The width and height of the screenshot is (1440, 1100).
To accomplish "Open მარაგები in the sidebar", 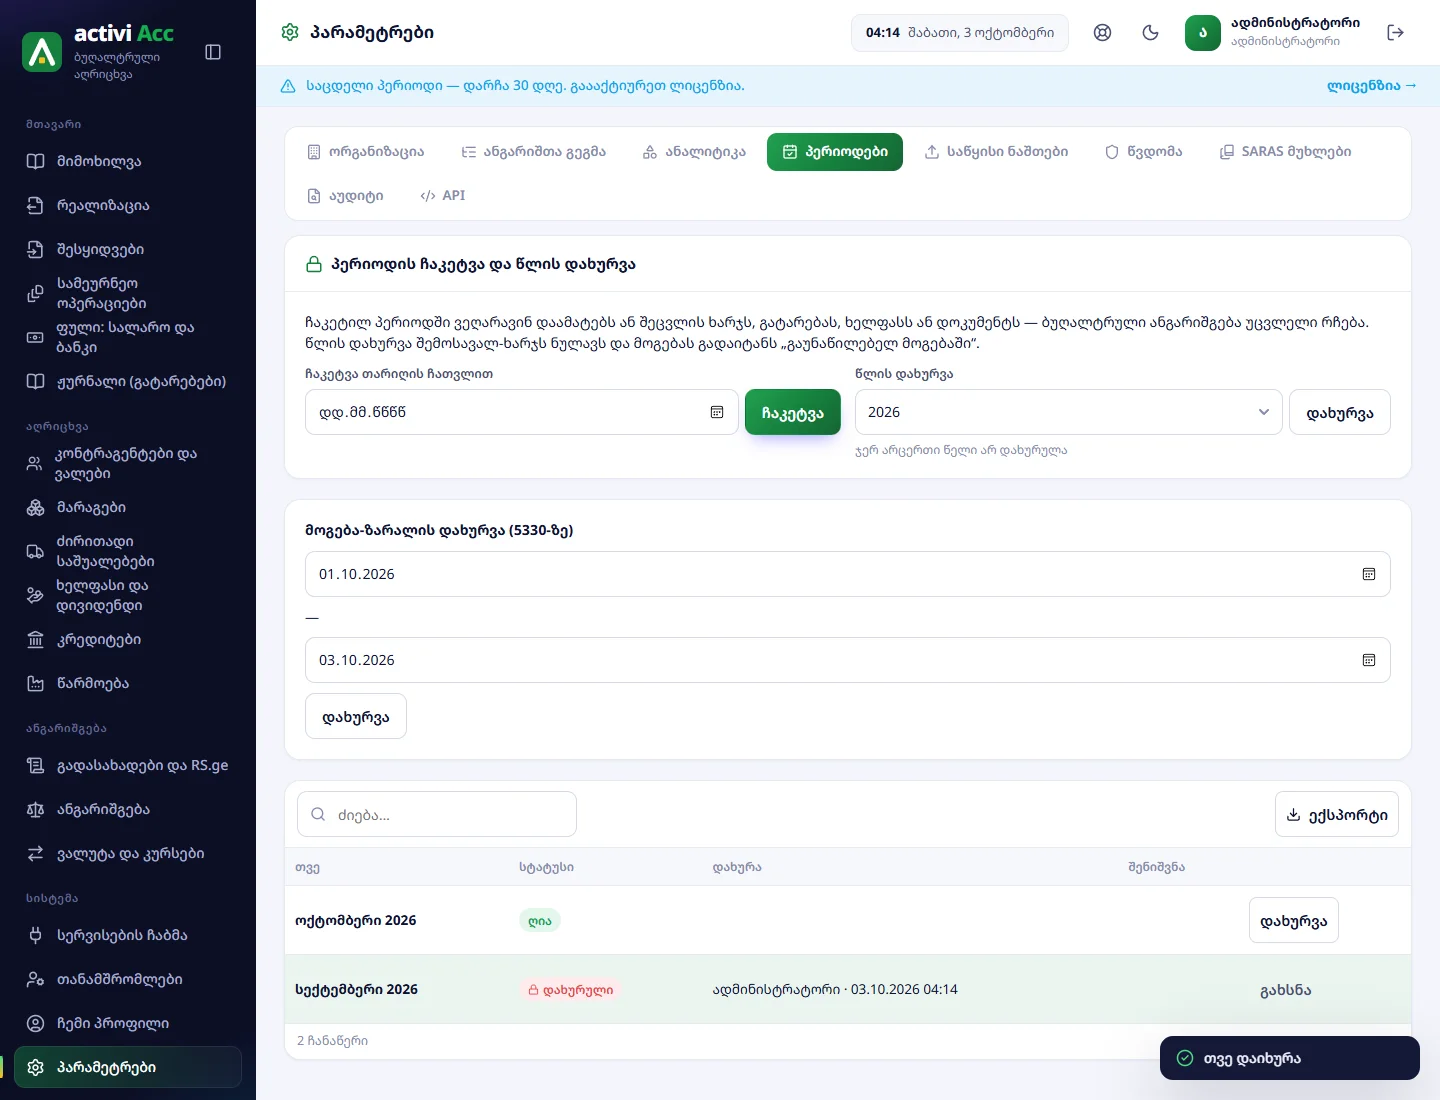I will tap(128, 507).
